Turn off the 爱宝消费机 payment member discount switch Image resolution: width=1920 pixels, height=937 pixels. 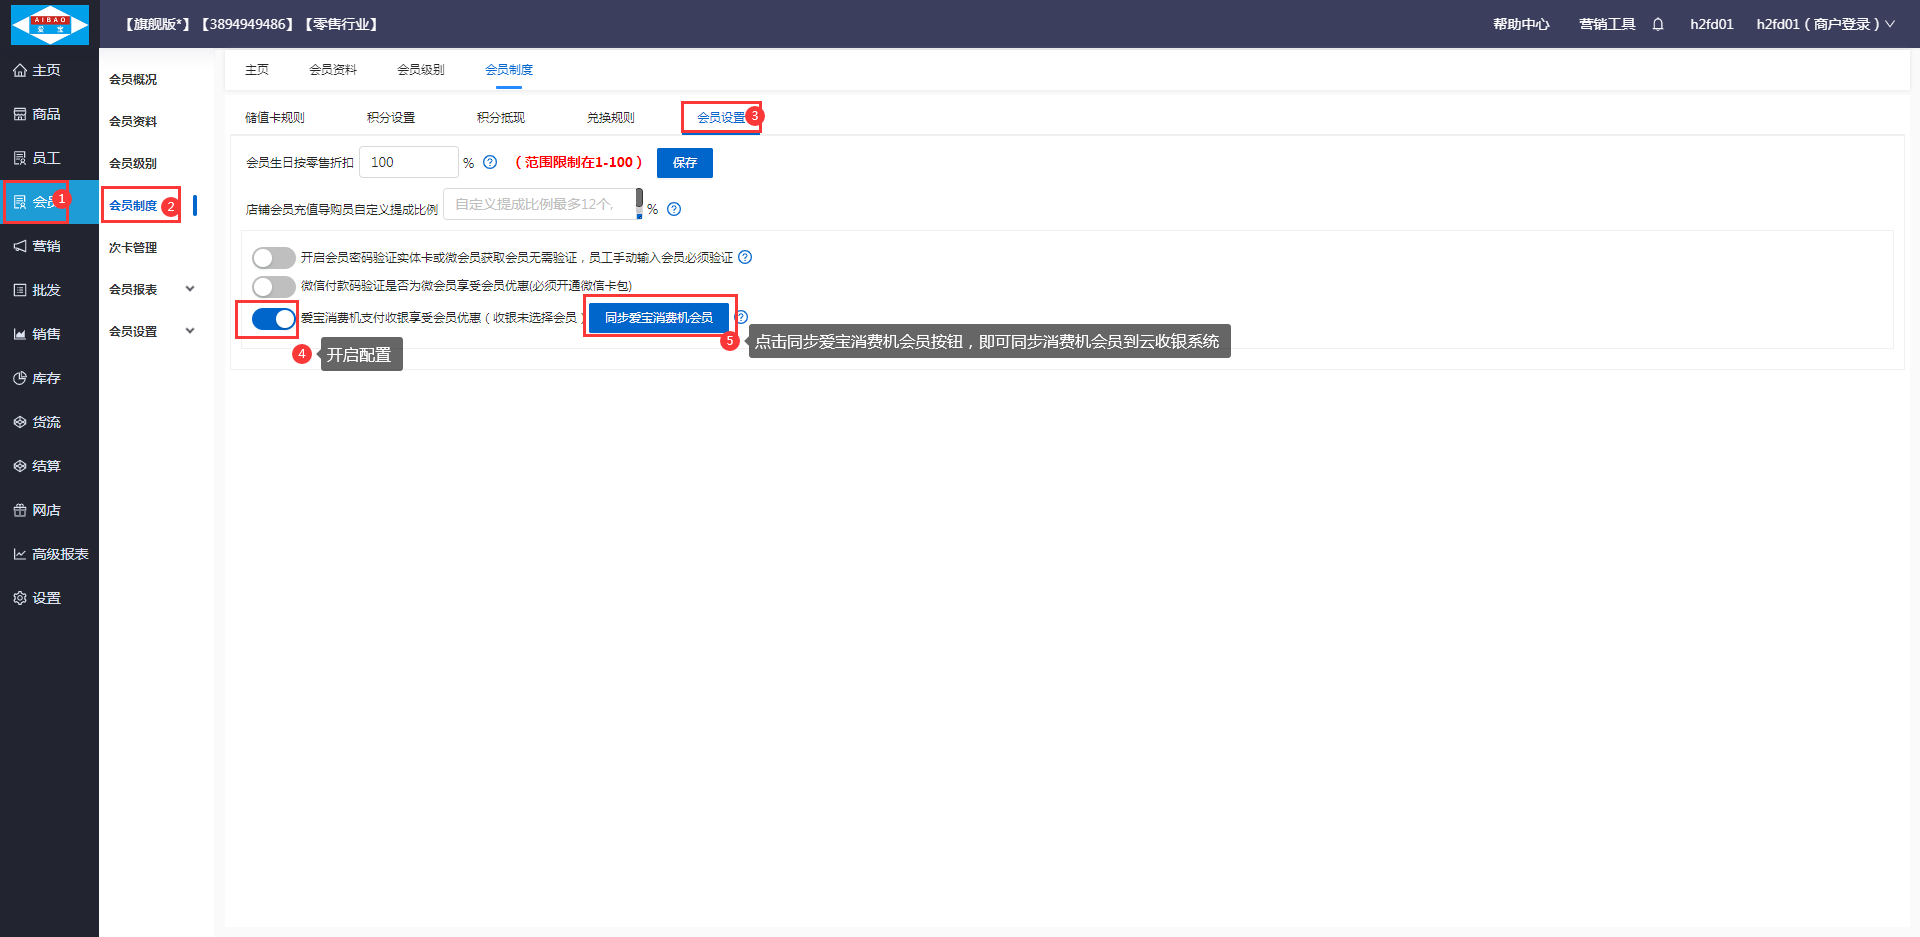pyautogui.click(x=273, y=319)
